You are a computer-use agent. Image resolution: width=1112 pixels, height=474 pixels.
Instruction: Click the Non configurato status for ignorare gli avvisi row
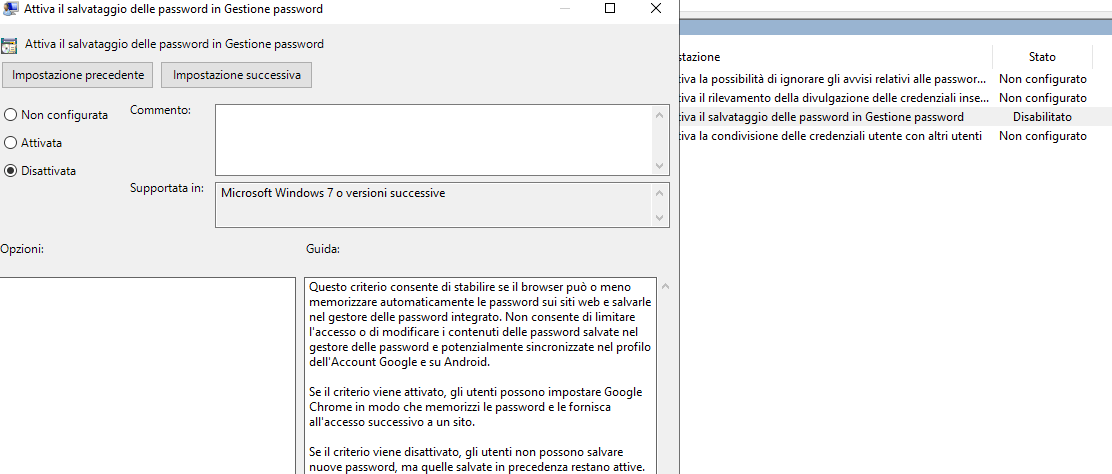click(1042, 79)
